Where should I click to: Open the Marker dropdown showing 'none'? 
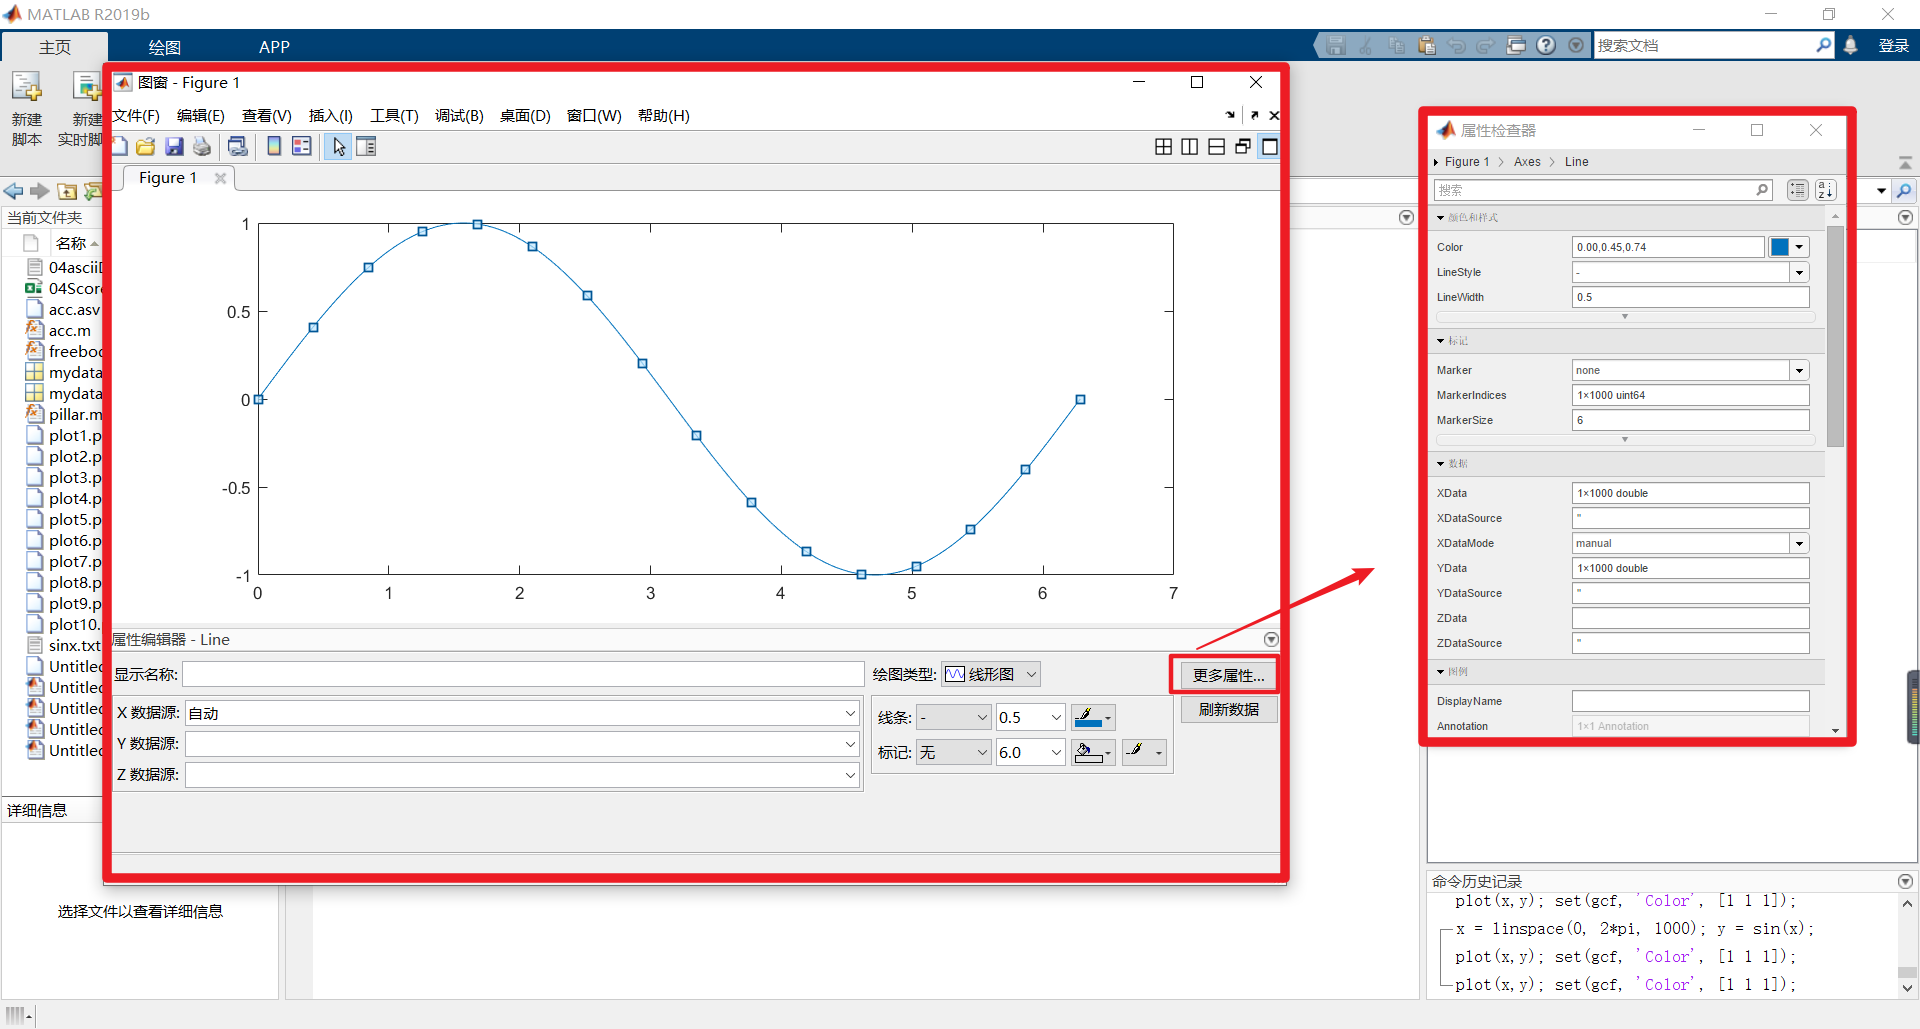1800,370
